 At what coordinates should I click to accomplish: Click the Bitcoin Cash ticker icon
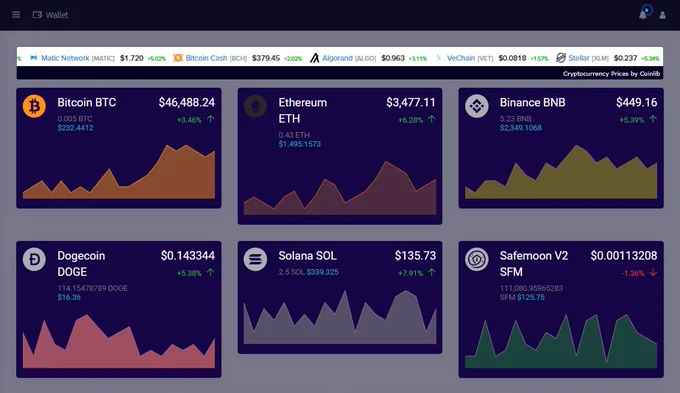[178, 58]
